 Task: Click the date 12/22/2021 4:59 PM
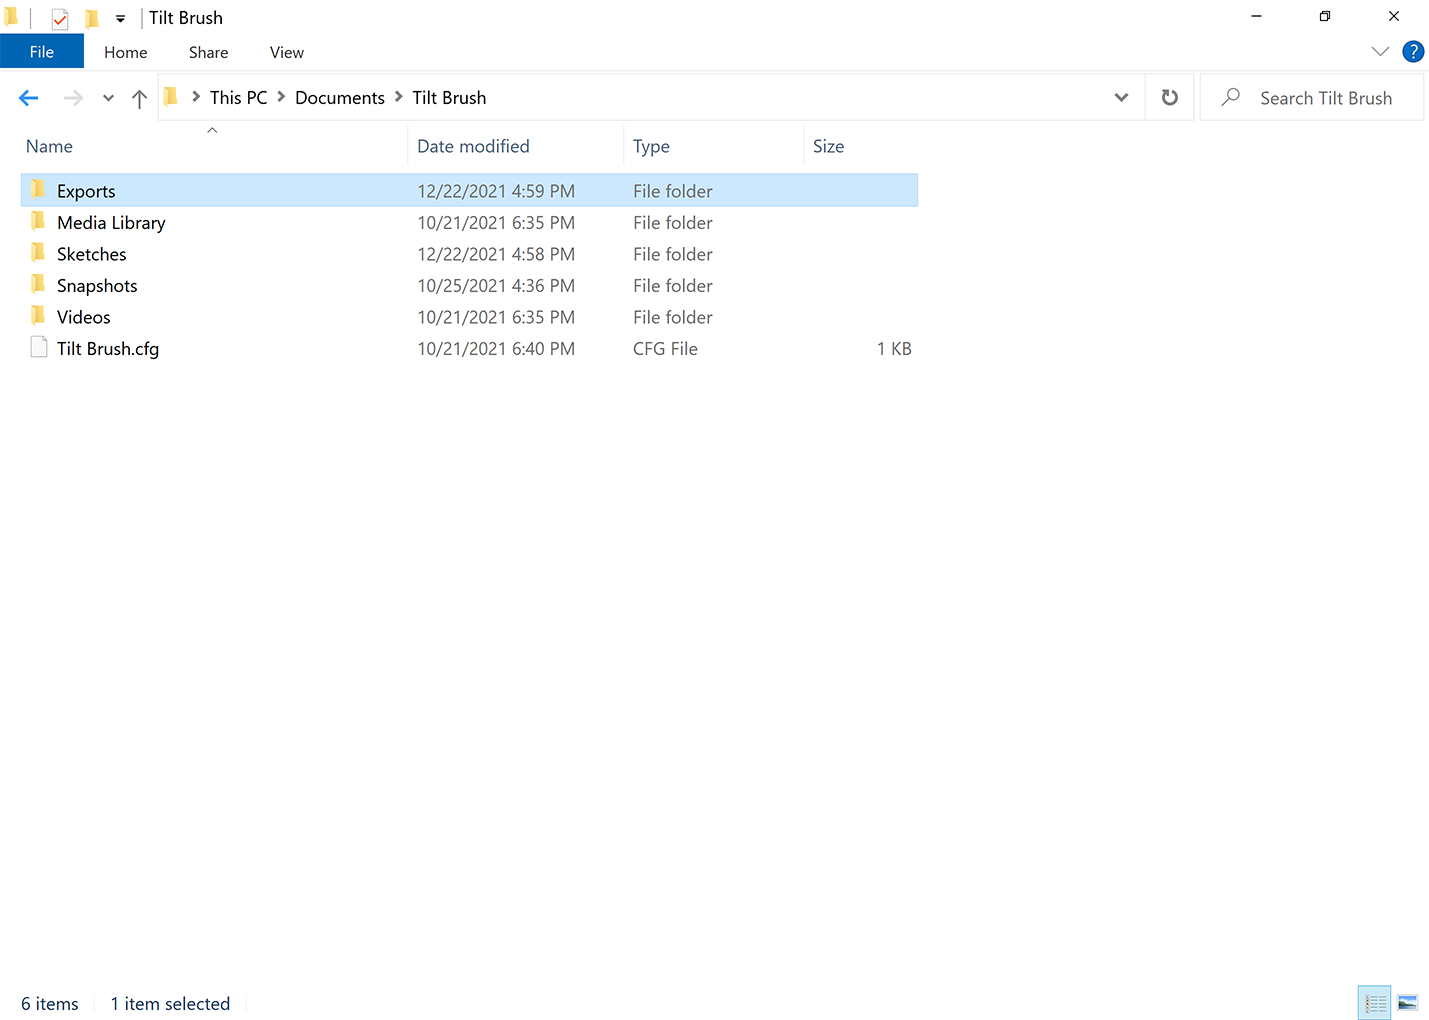click(496, 191)
